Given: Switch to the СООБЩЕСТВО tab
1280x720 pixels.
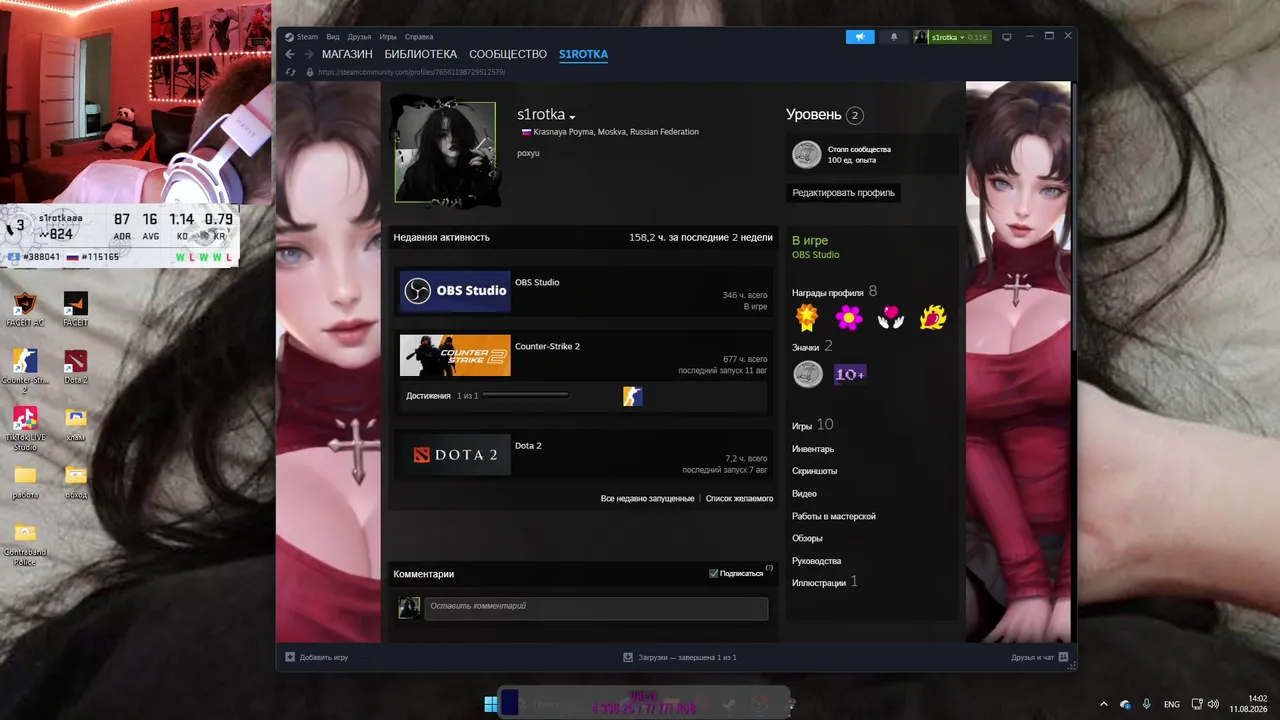Looking at the screenshot, I should pos(508,54).
